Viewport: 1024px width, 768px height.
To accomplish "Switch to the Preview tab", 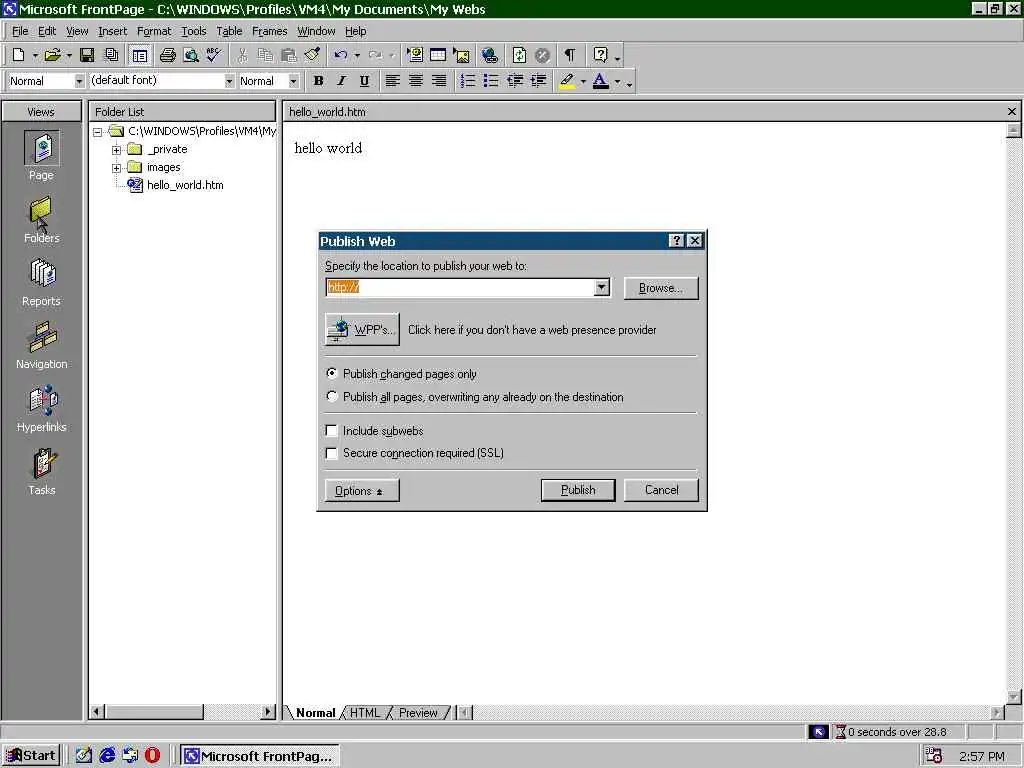I will pyautogui.click(x=418, y=712).
